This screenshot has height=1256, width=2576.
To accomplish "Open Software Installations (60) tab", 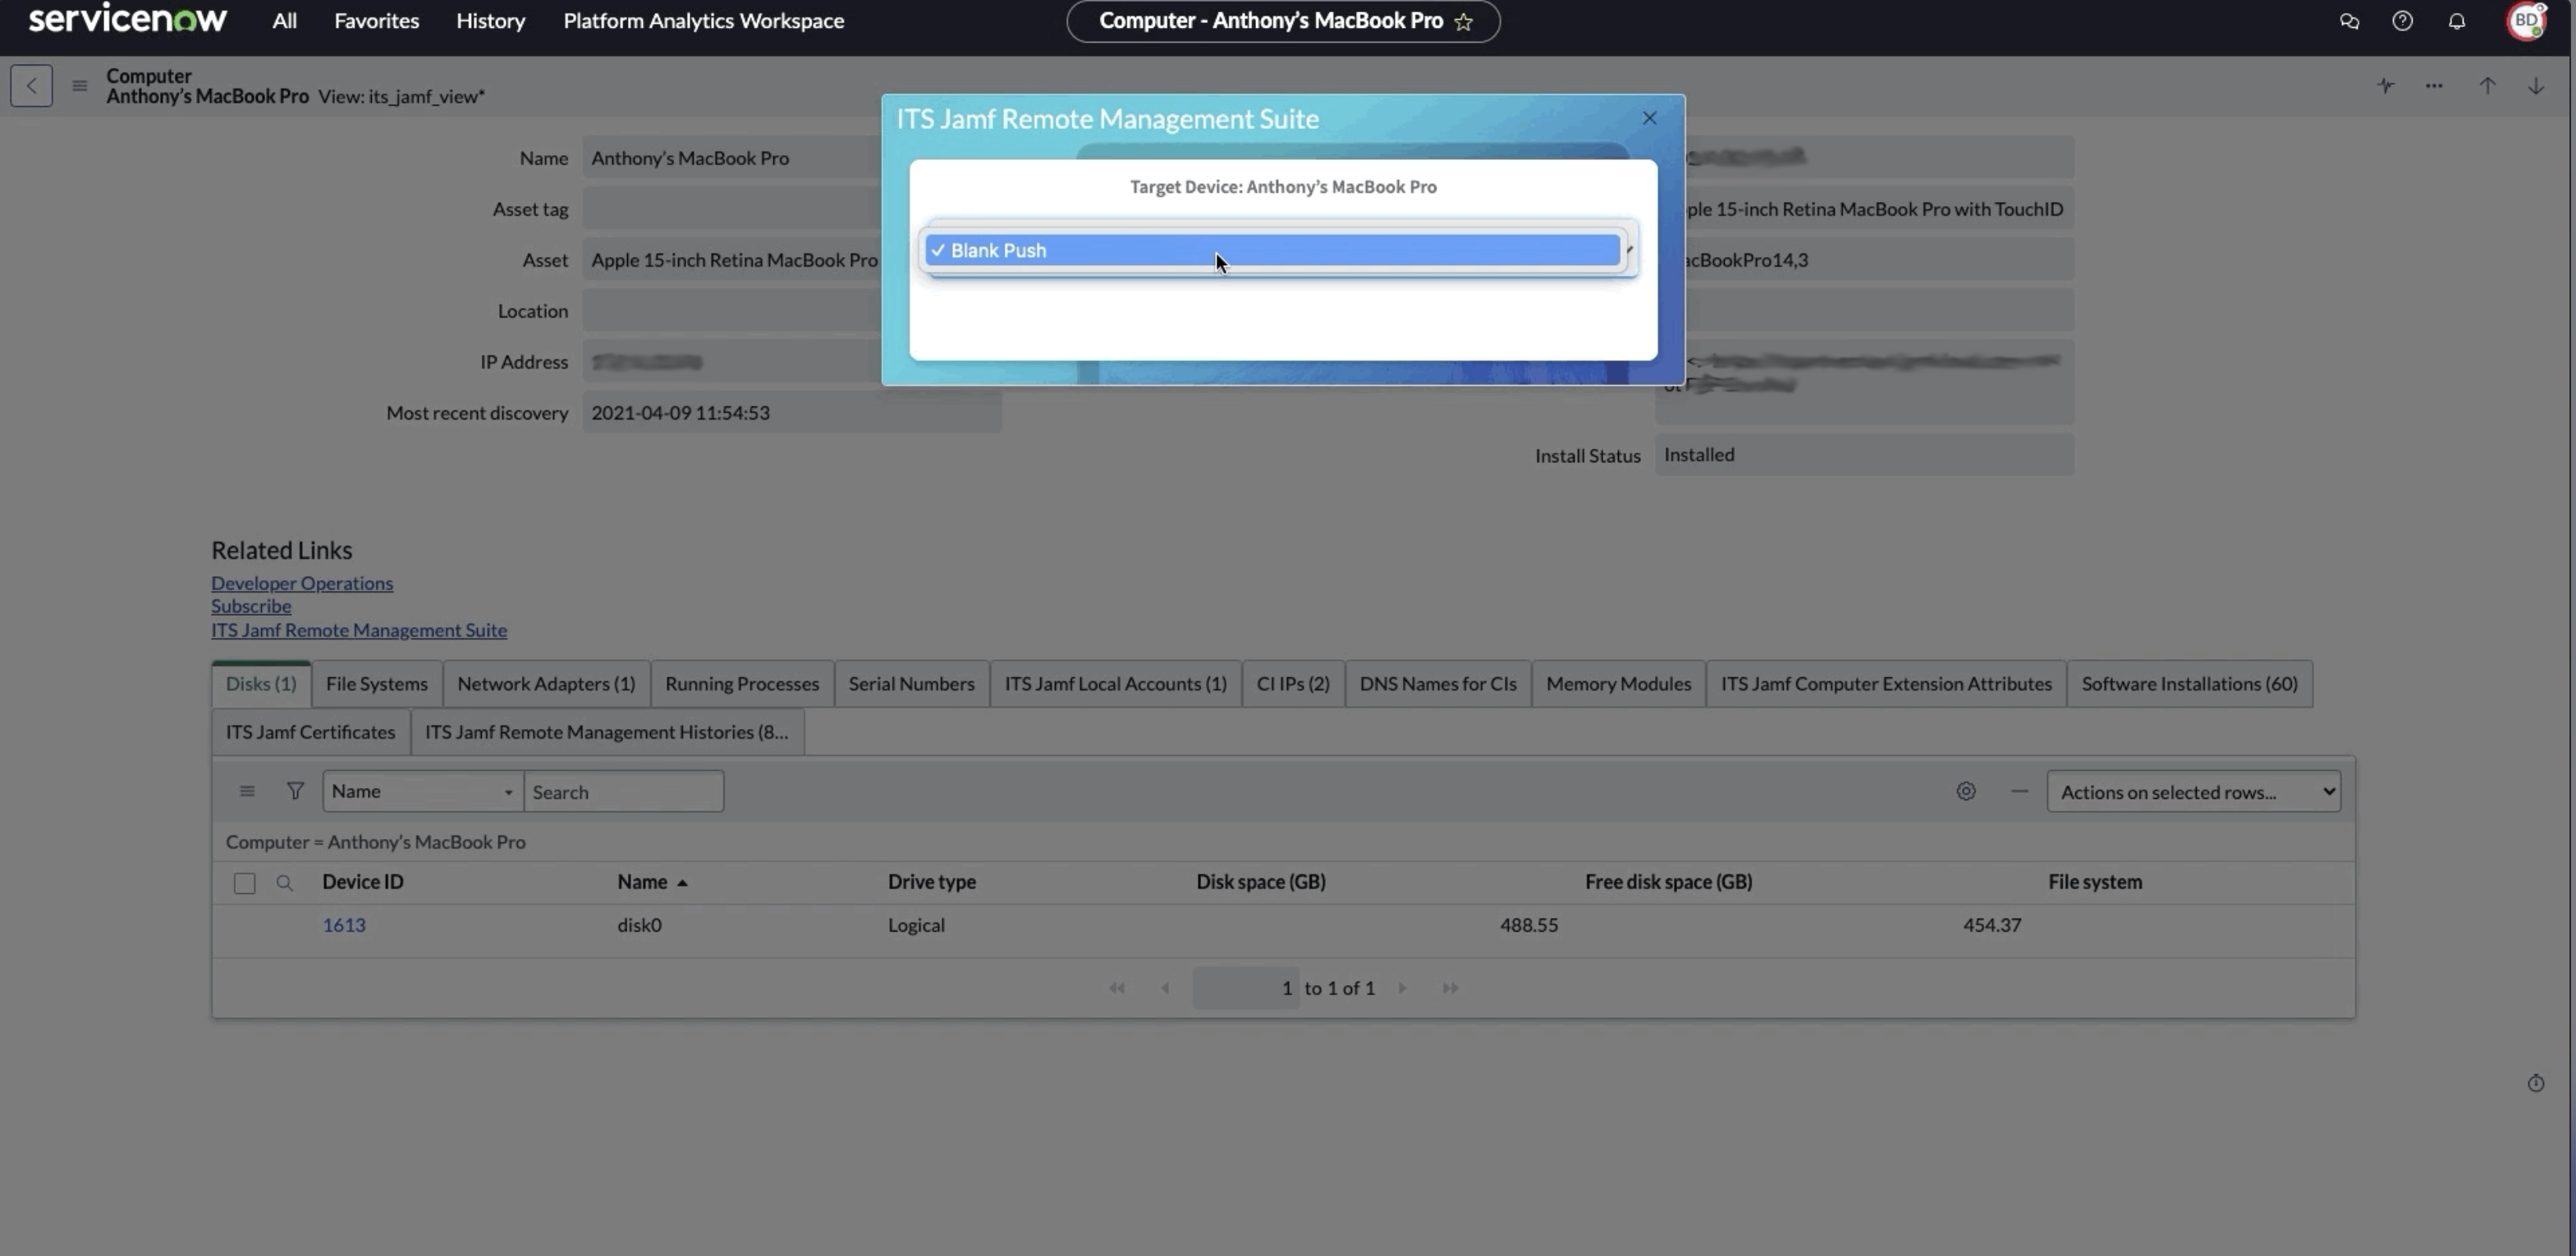I will (2189, 684).
